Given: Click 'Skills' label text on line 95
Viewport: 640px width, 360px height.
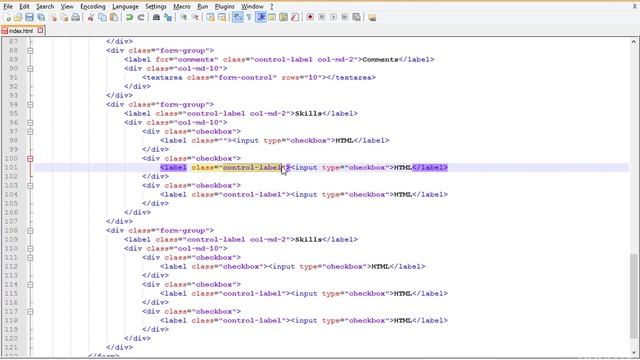Looking at the screenshot, I should [309, 113].
